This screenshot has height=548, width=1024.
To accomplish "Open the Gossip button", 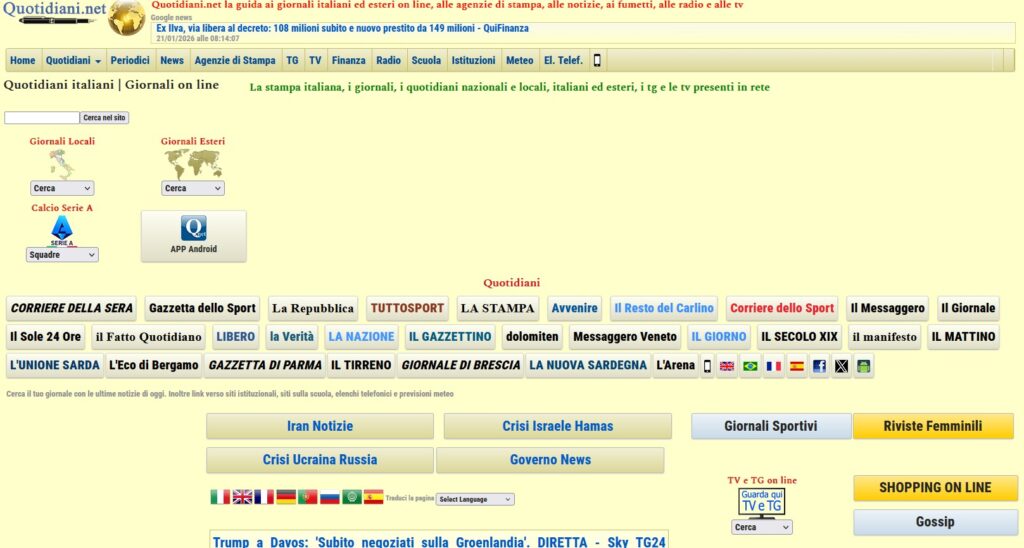I will 935,522.
